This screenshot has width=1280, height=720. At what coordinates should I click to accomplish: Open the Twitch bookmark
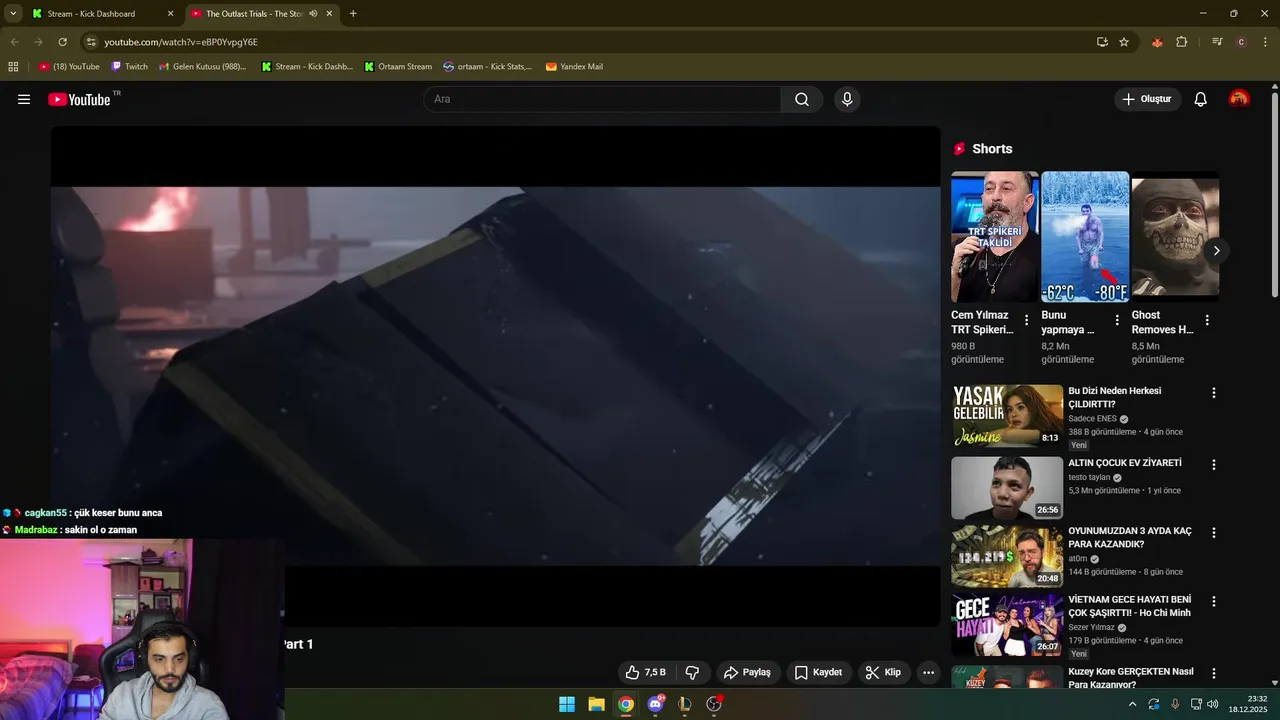coord(129,67)
